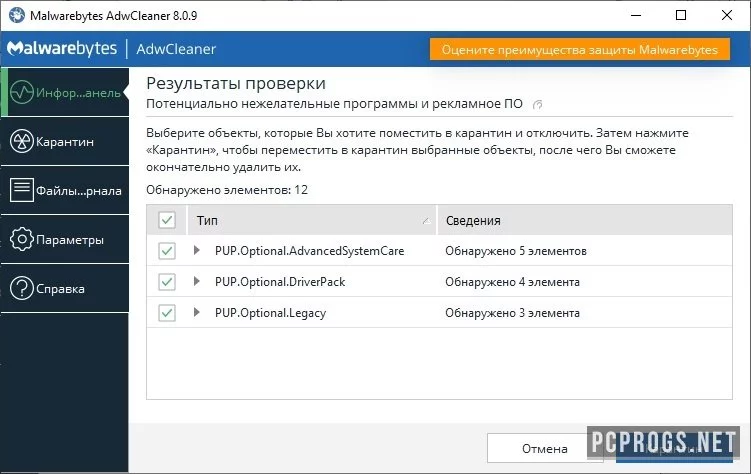Toggle the select-all checkbox in table header
751x474 pixels.
pyautogui.click(x=167, y=220)
